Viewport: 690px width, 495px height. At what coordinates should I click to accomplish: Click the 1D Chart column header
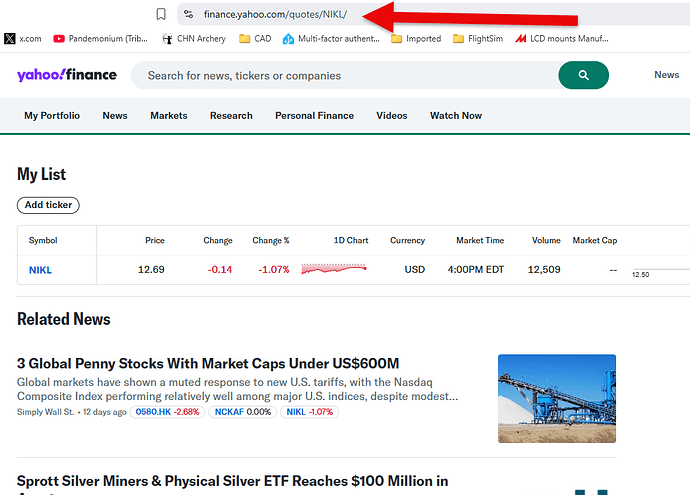pos(351,240)
